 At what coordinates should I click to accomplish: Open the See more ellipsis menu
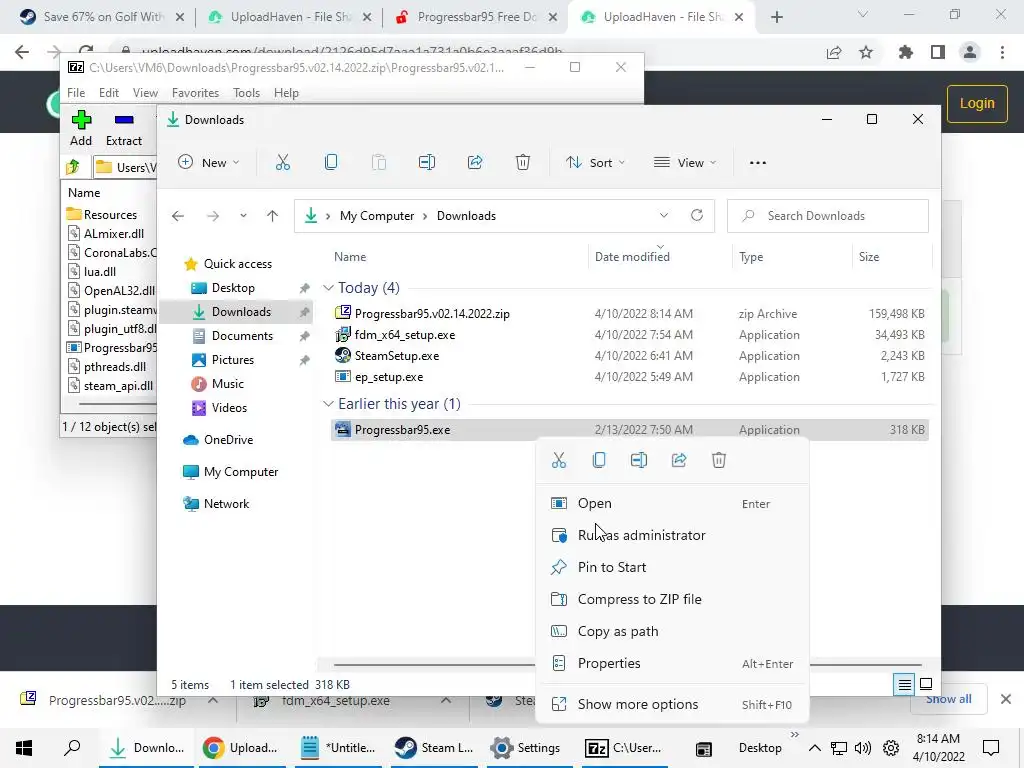(758, 163)
